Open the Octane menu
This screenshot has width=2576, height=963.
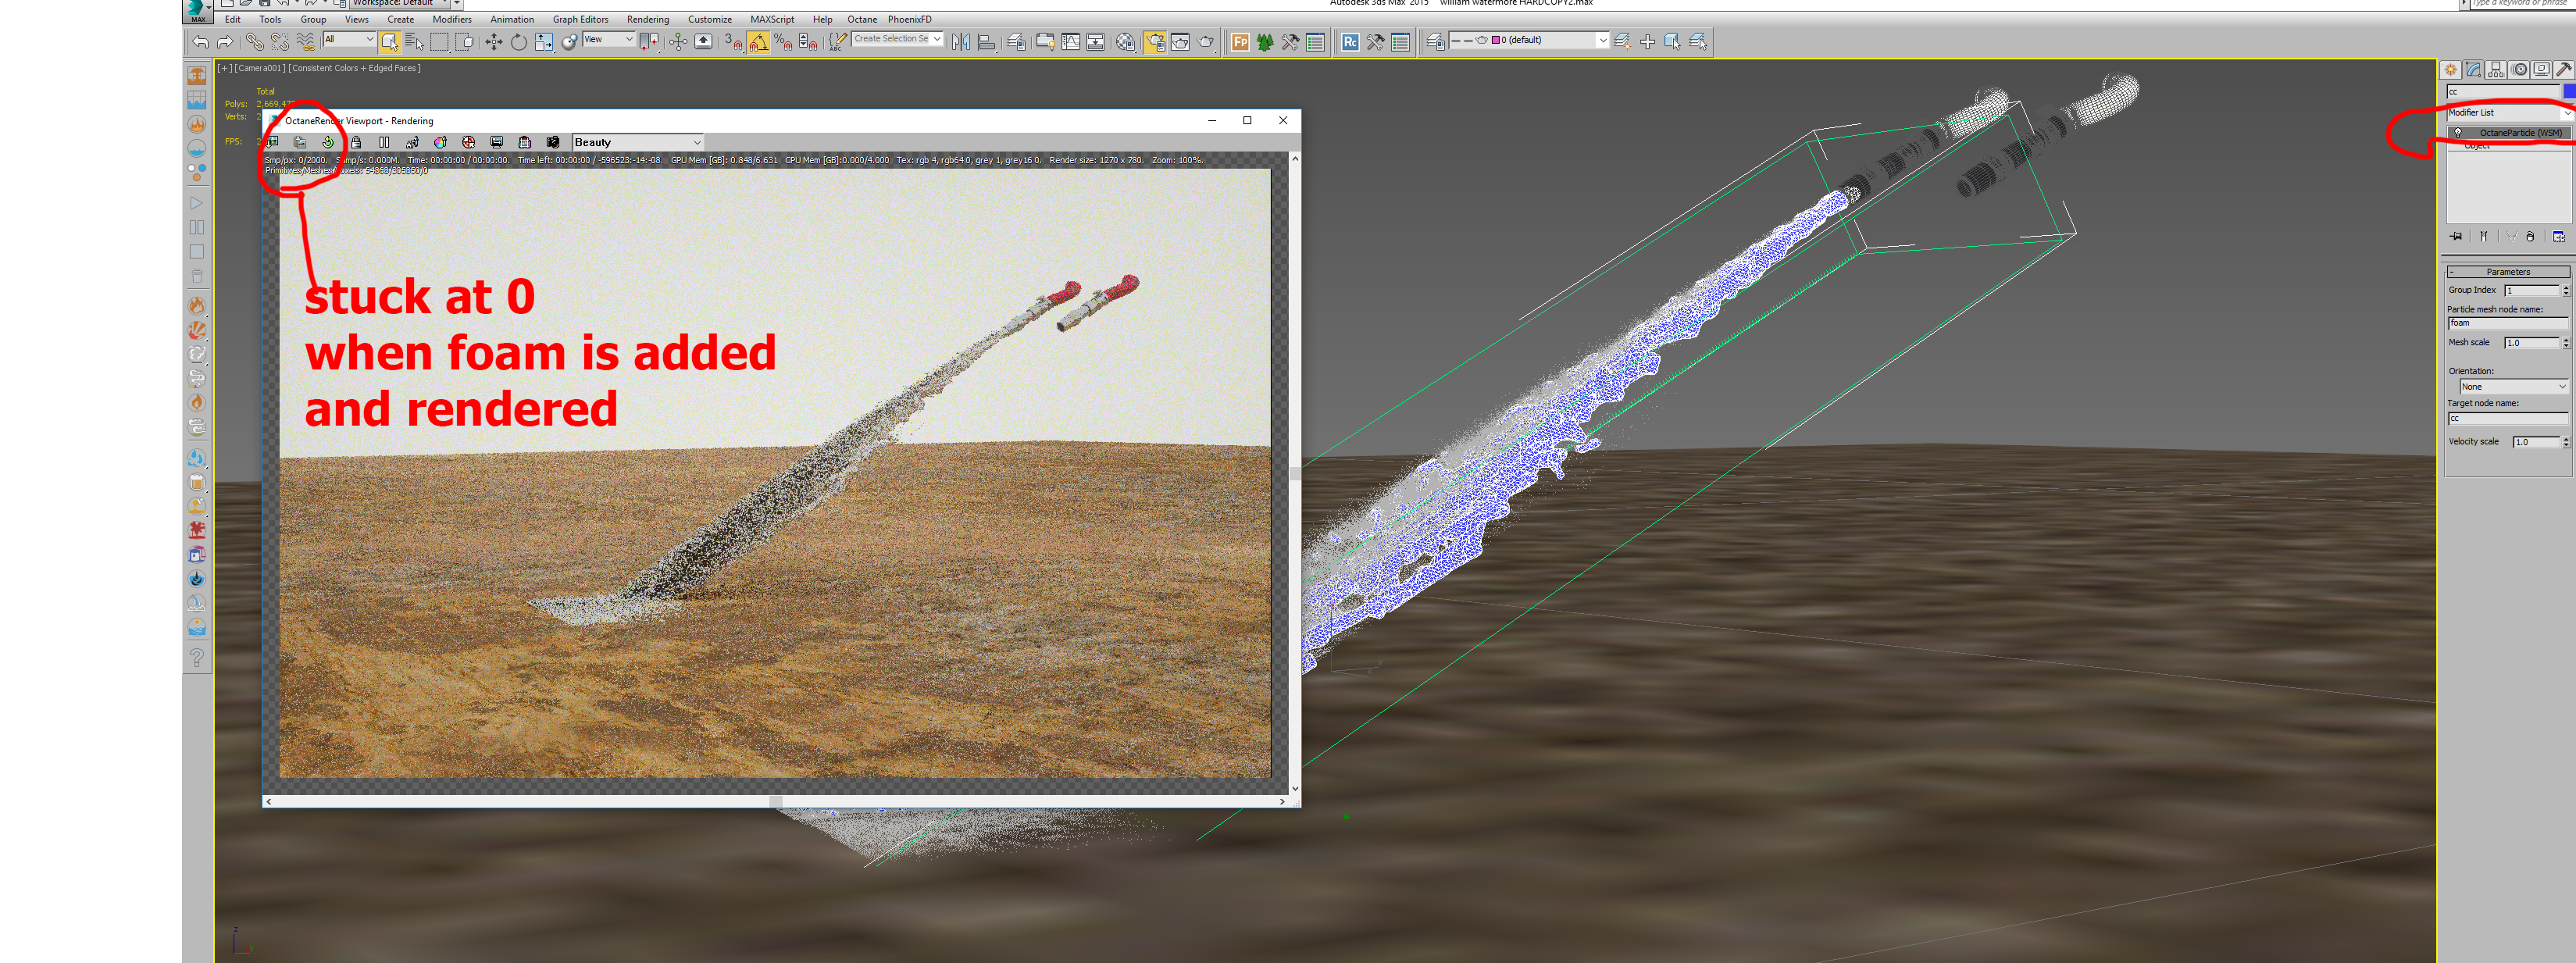tap(861, 19)
